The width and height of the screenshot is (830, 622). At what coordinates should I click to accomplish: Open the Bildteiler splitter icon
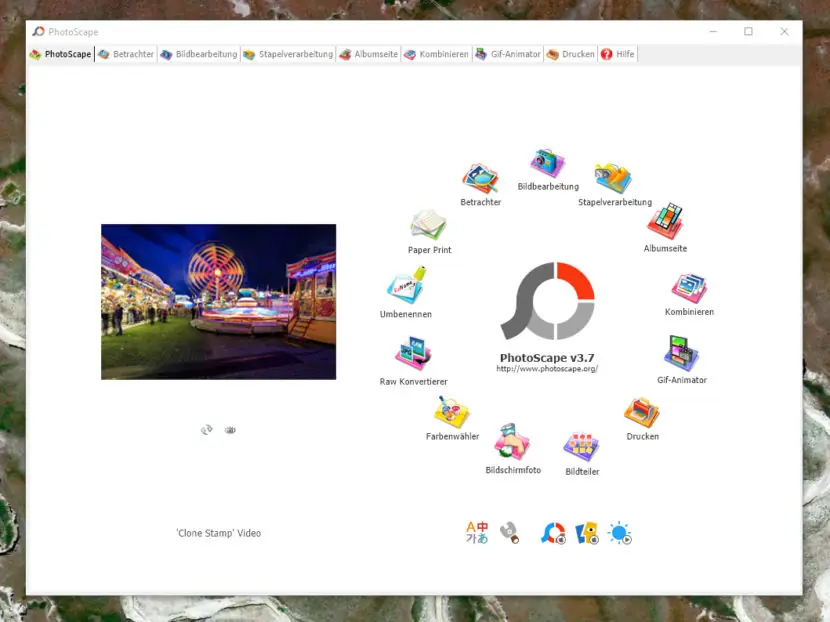581,447
